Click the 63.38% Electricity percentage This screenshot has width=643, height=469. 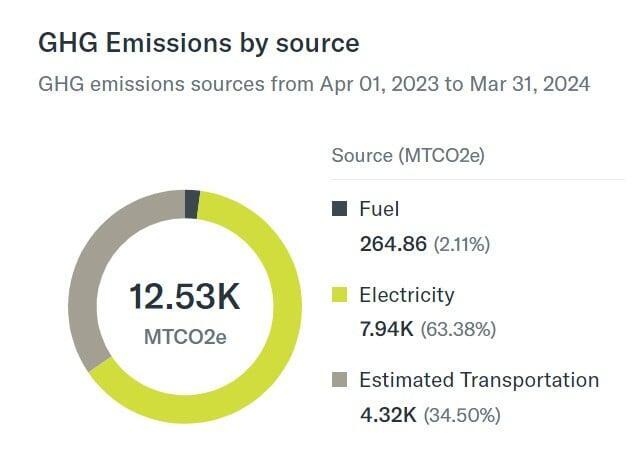[x=457, y=329]
